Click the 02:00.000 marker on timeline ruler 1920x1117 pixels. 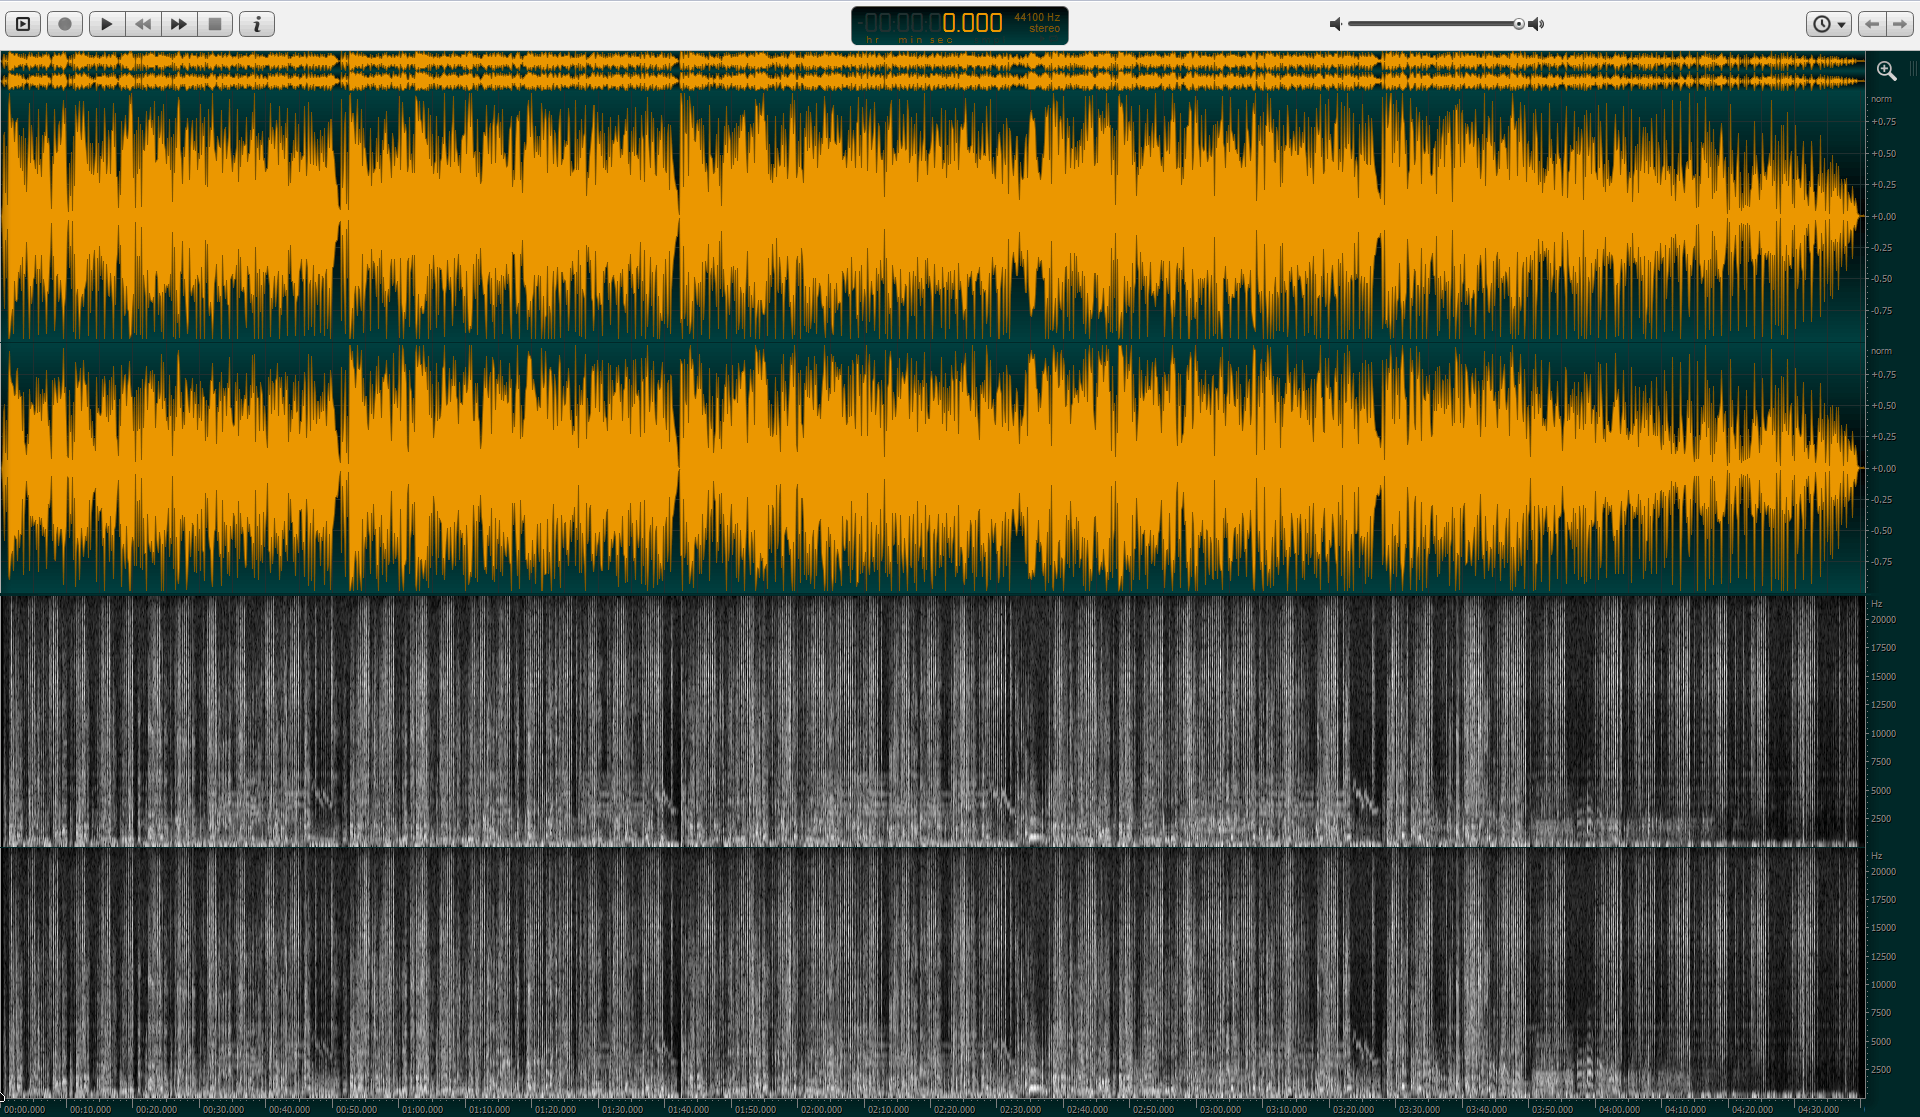(x=821, y=1109)
